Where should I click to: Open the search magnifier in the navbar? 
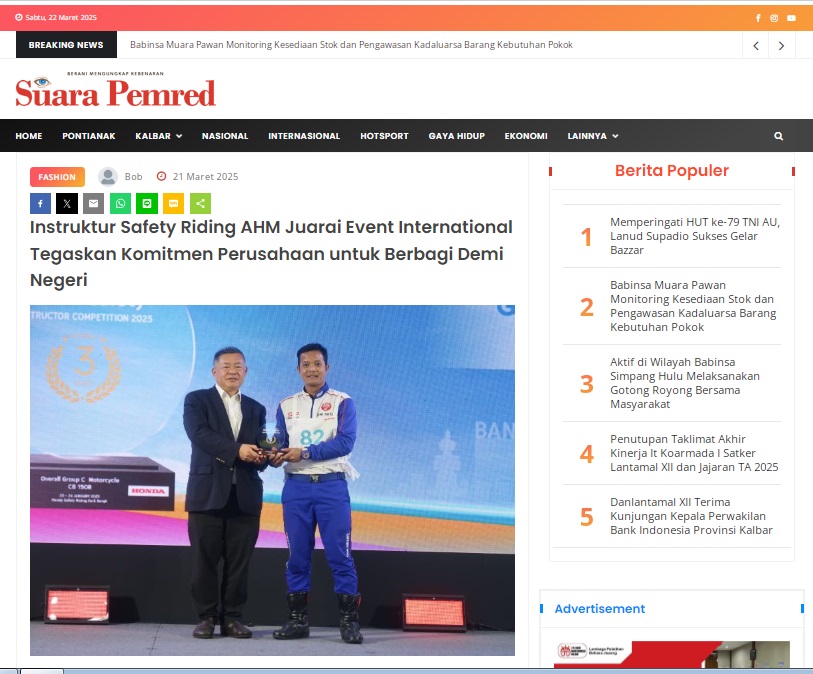[778, 136]
